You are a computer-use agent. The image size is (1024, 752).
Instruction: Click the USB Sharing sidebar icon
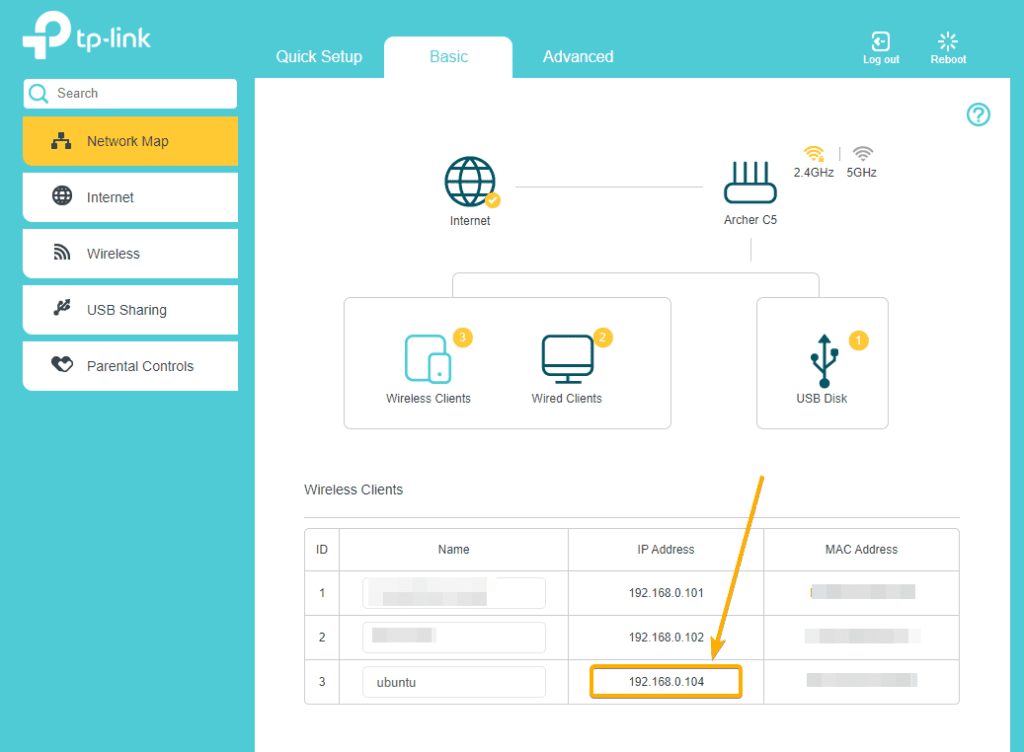click(x=62, y=307)
